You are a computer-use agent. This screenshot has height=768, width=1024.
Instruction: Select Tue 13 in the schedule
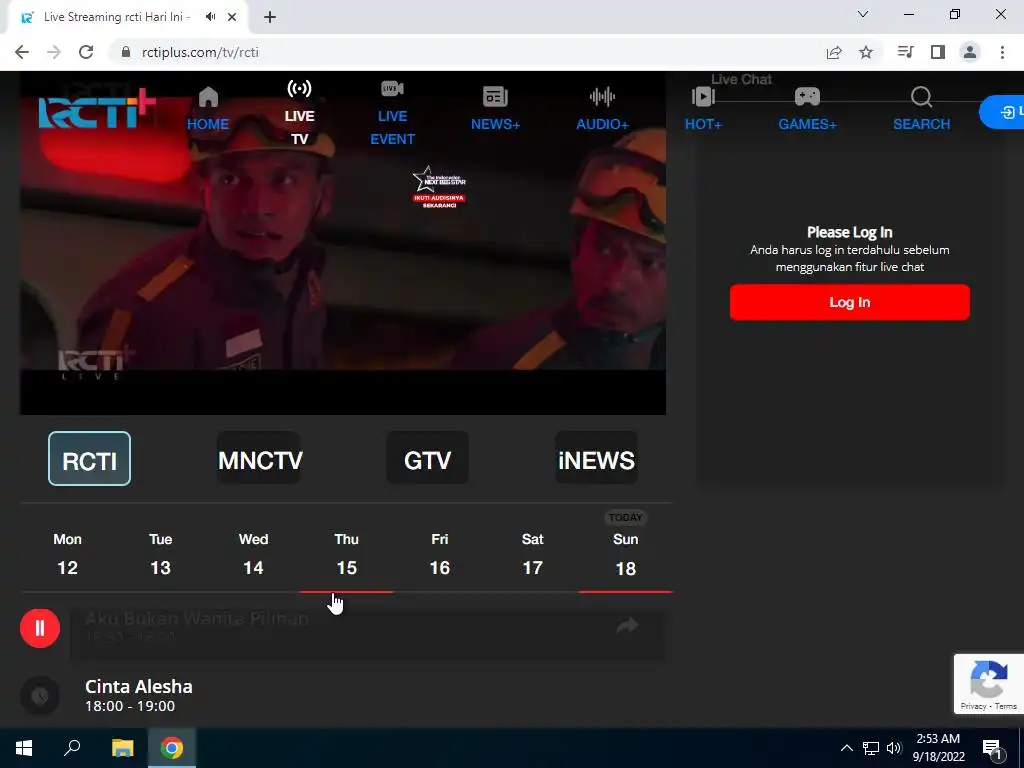[x=161, y=554]
